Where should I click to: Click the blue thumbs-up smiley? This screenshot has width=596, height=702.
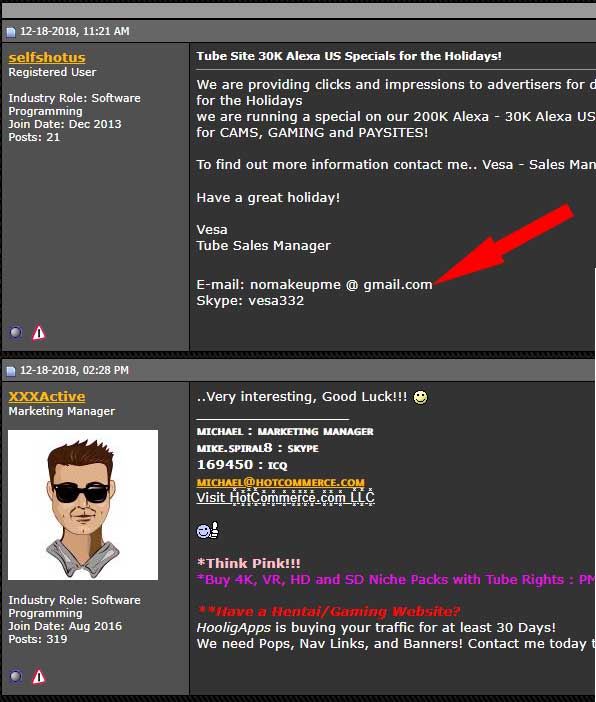click(x=208, y=531)
